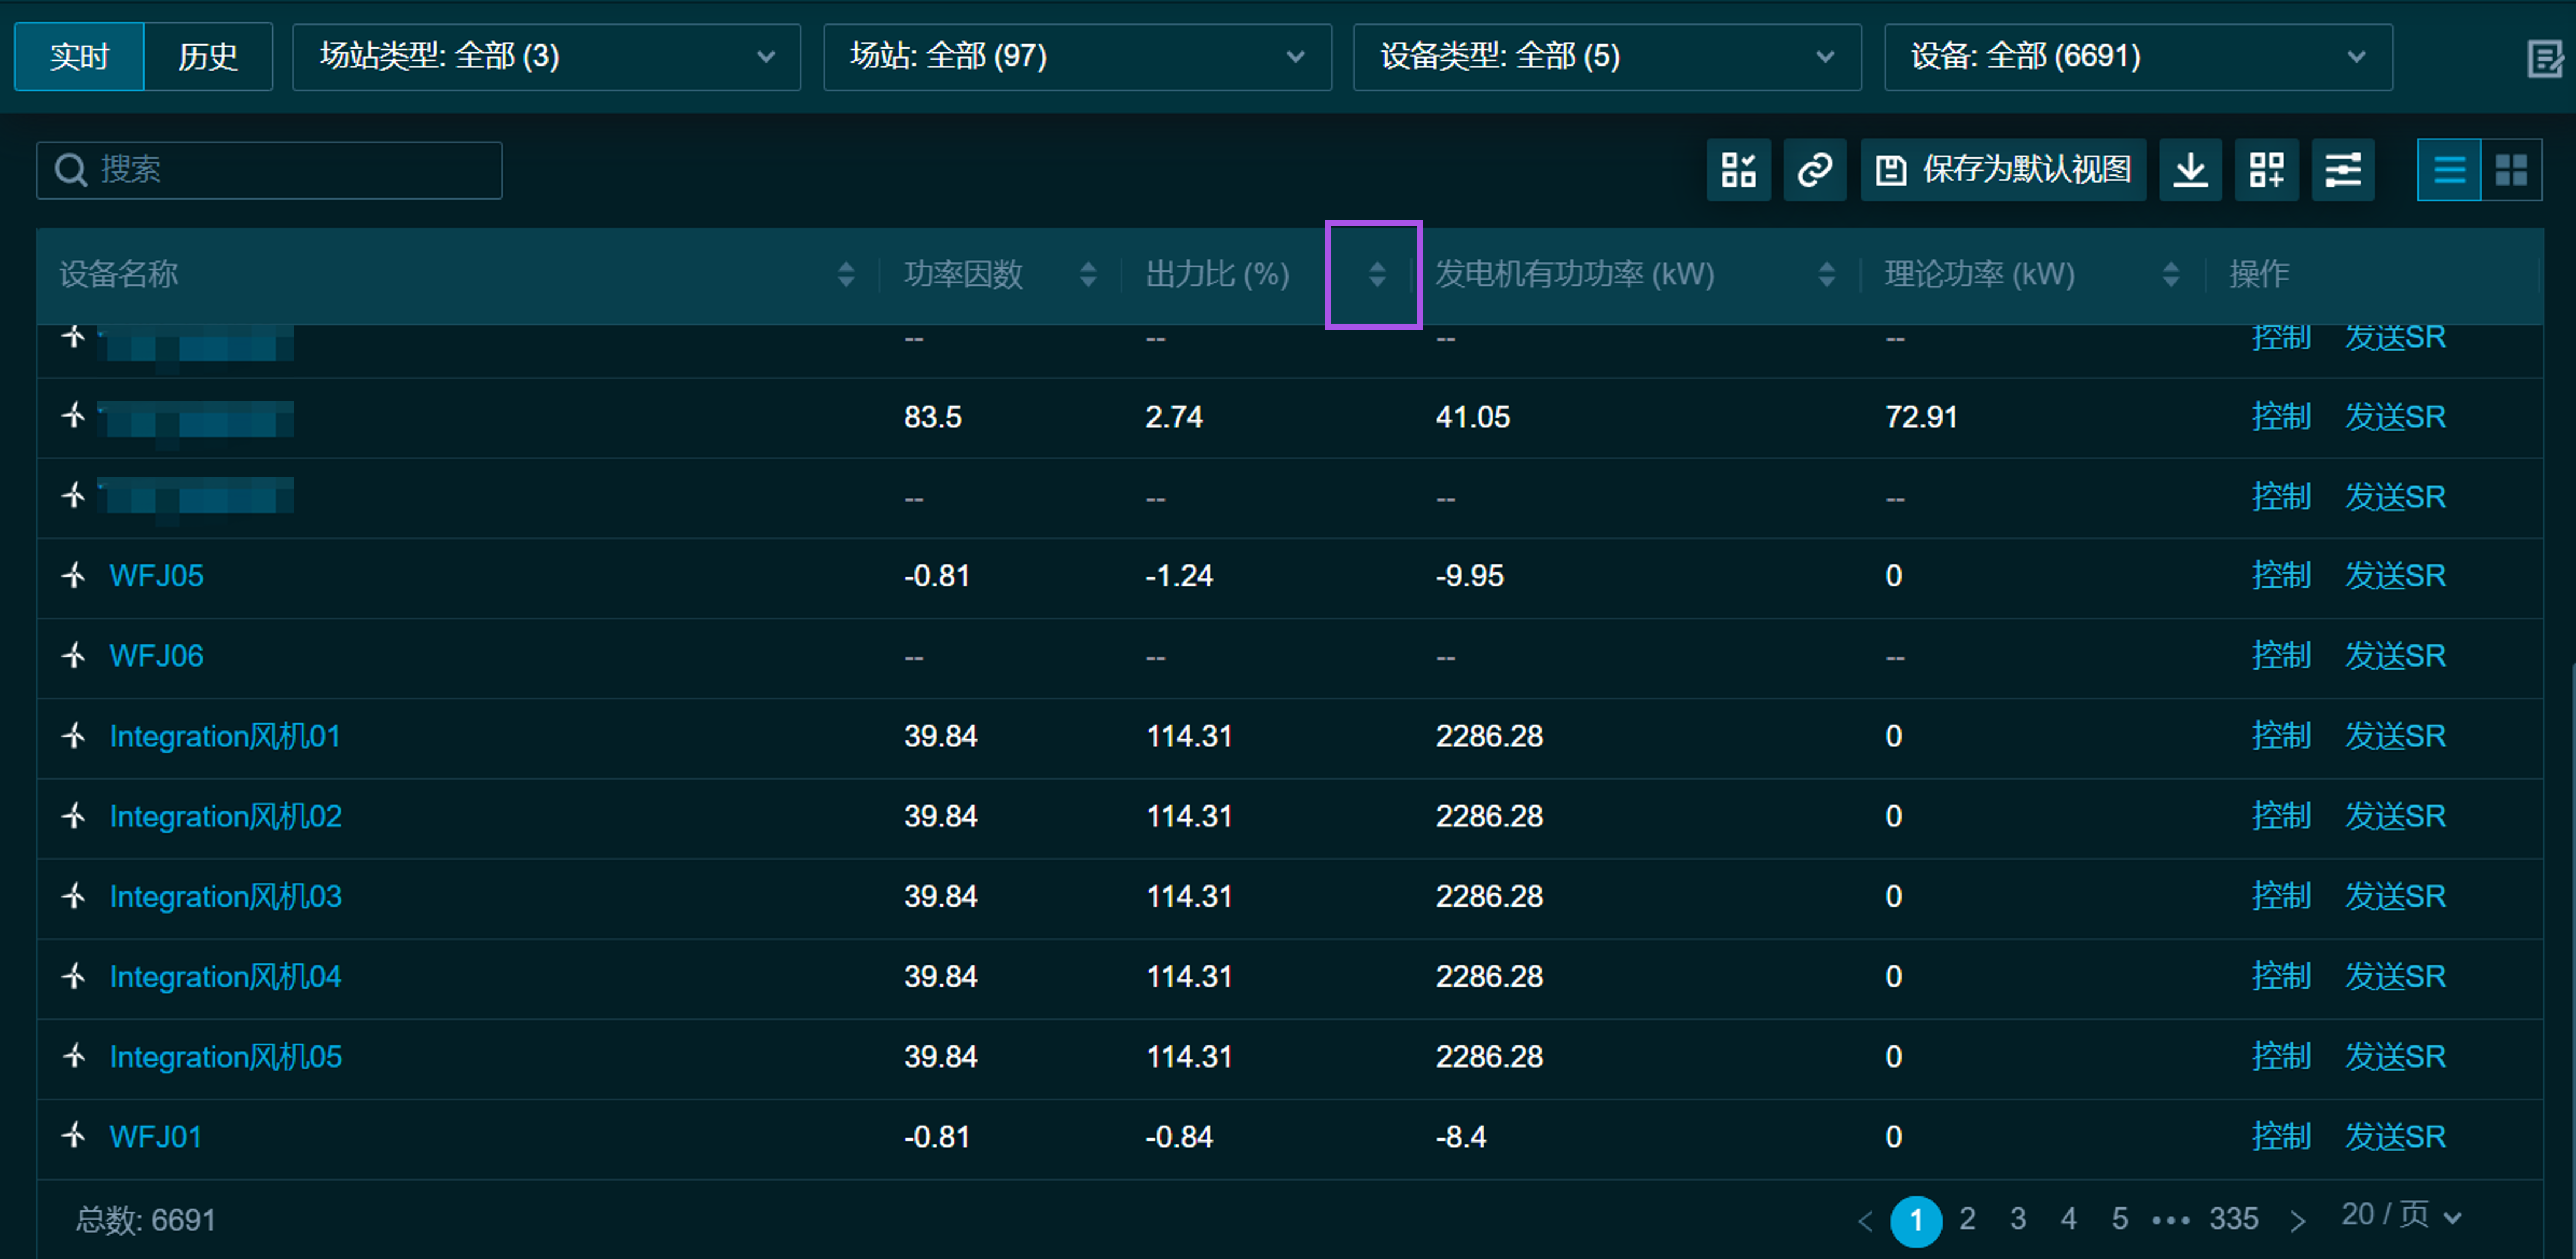Switch to list view mode
The height and width of the screenshot is (1259, 2576).
(2448, 170)
